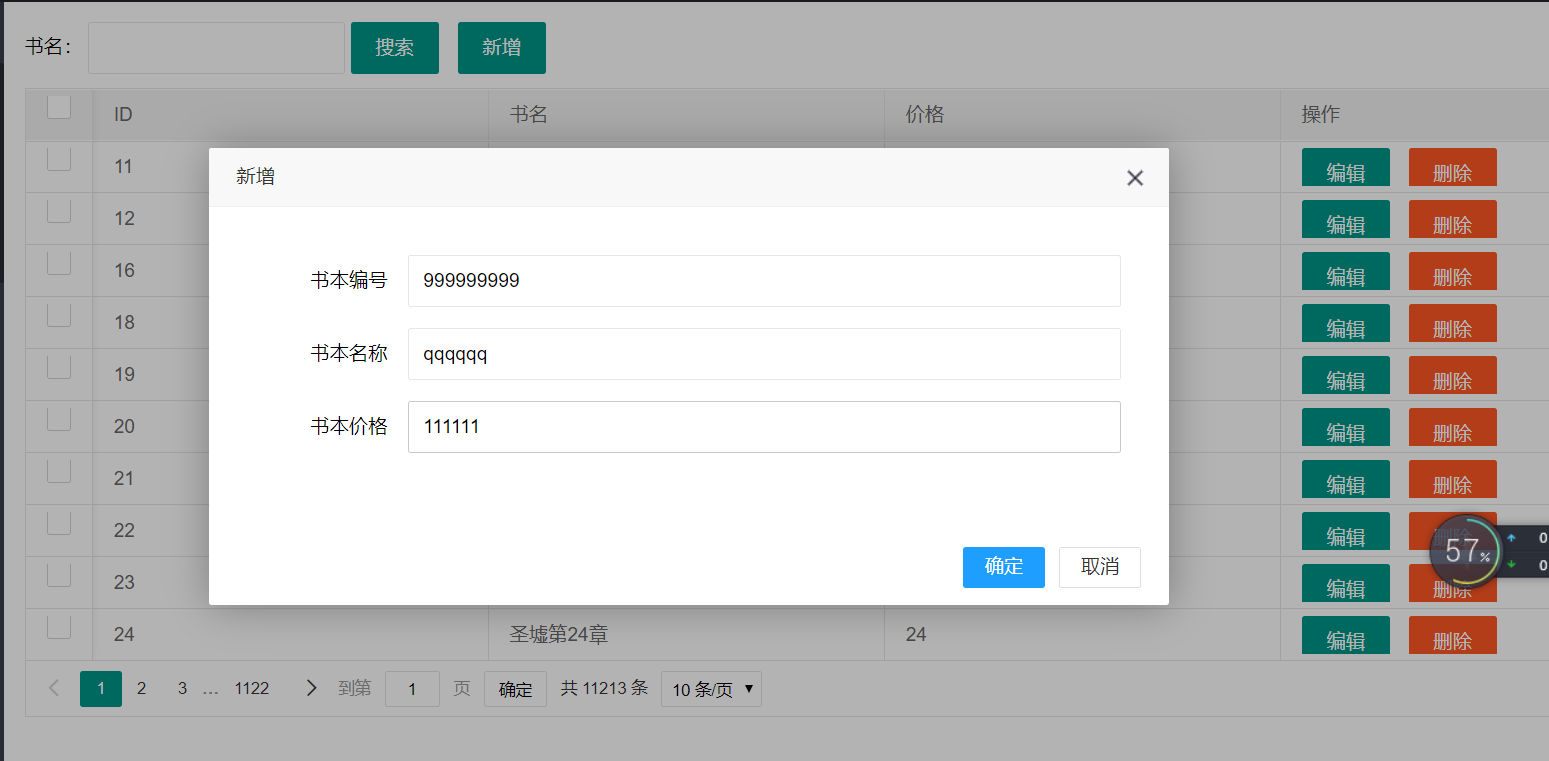Image resolution: width=1549 pixels, height=761 pixels.
Task: Confirm the new book with 确定 in dialog
Action: [1003, 567]
